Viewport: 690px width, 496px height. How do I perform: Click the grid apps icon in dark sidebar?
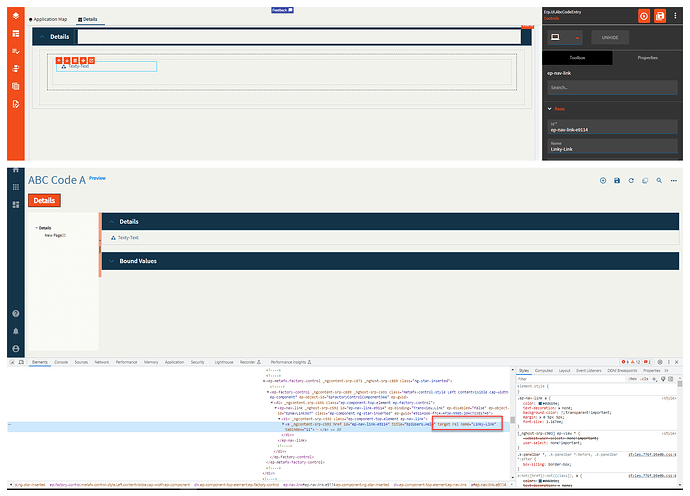pyautogui.click(x=16, y=187)
